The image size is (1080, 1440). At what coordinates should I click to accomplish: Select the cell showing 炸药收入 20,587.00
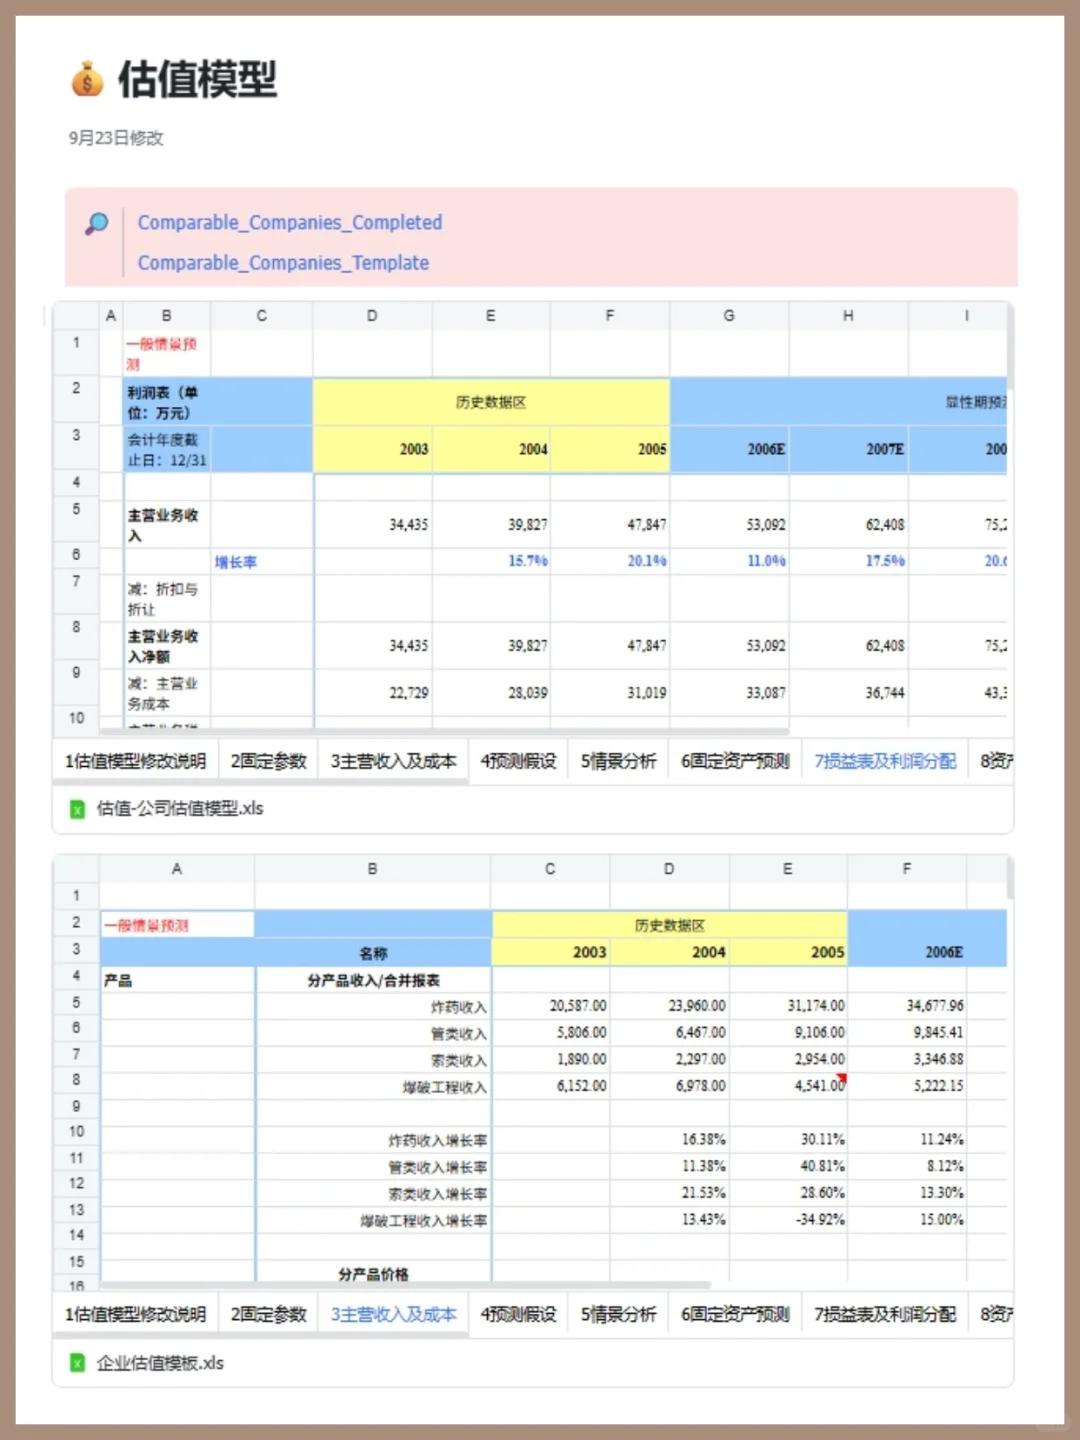tap(549, 1005)
